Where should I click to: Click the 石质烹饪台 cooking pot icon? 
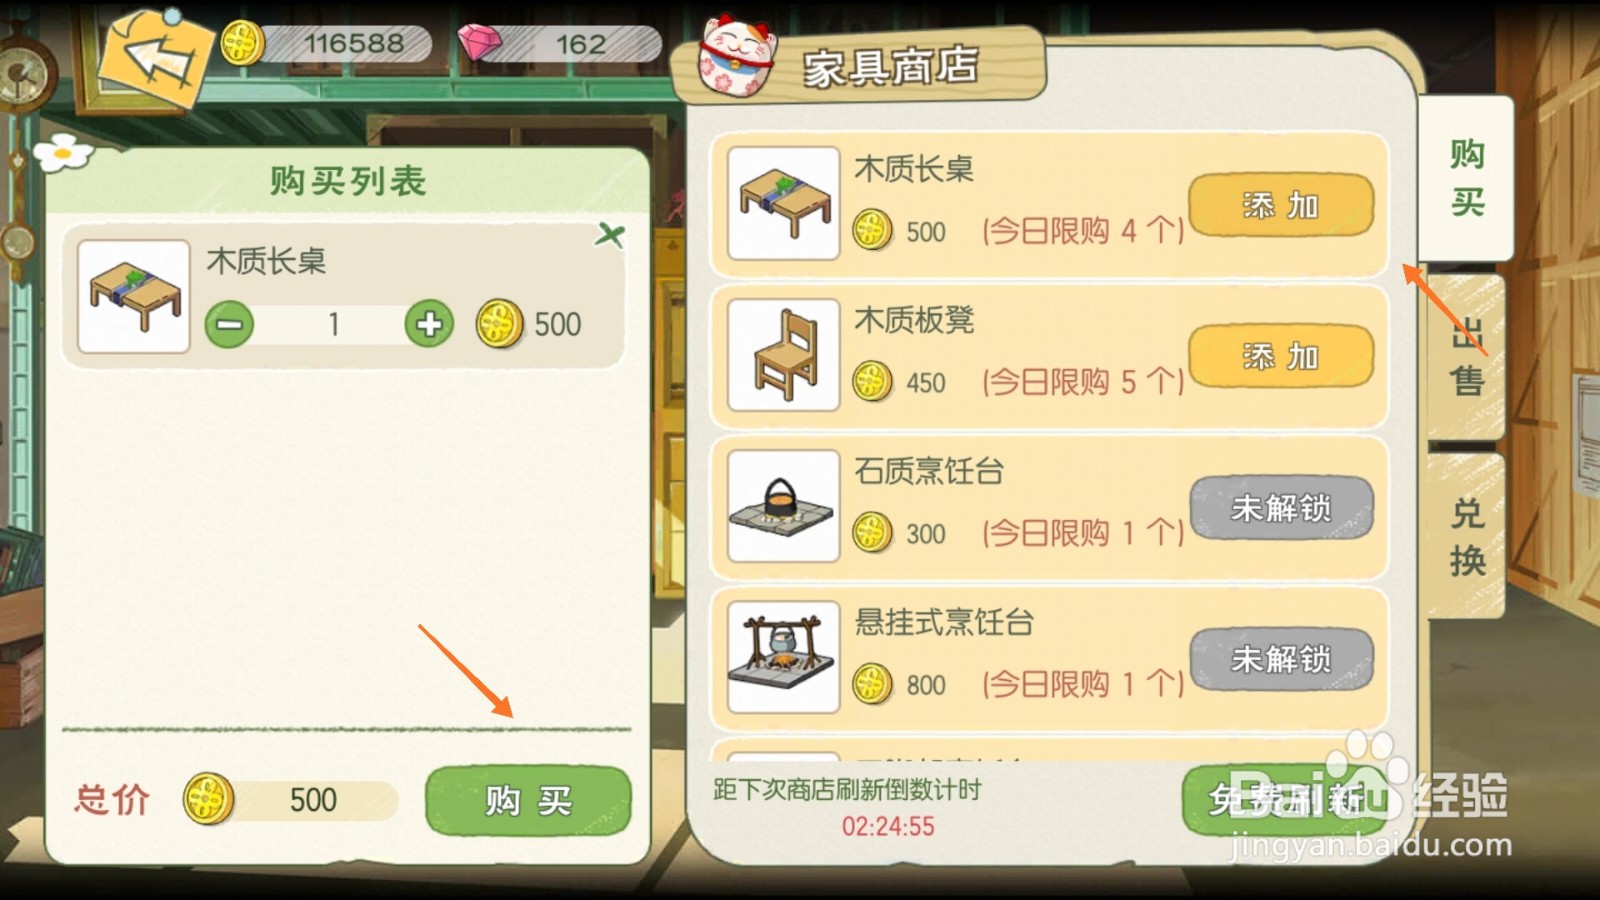tap(784, 506)
